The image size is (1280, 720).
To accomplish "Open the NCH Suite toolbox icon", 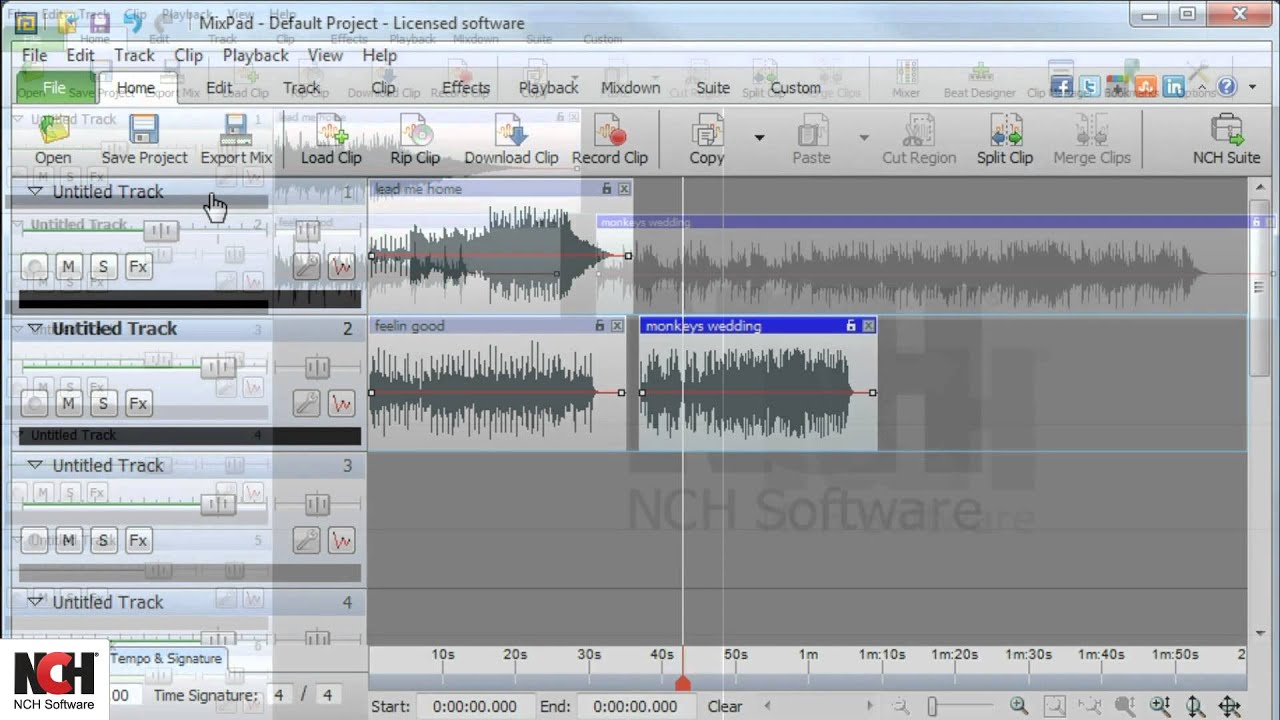I will tap(1226, 130).
